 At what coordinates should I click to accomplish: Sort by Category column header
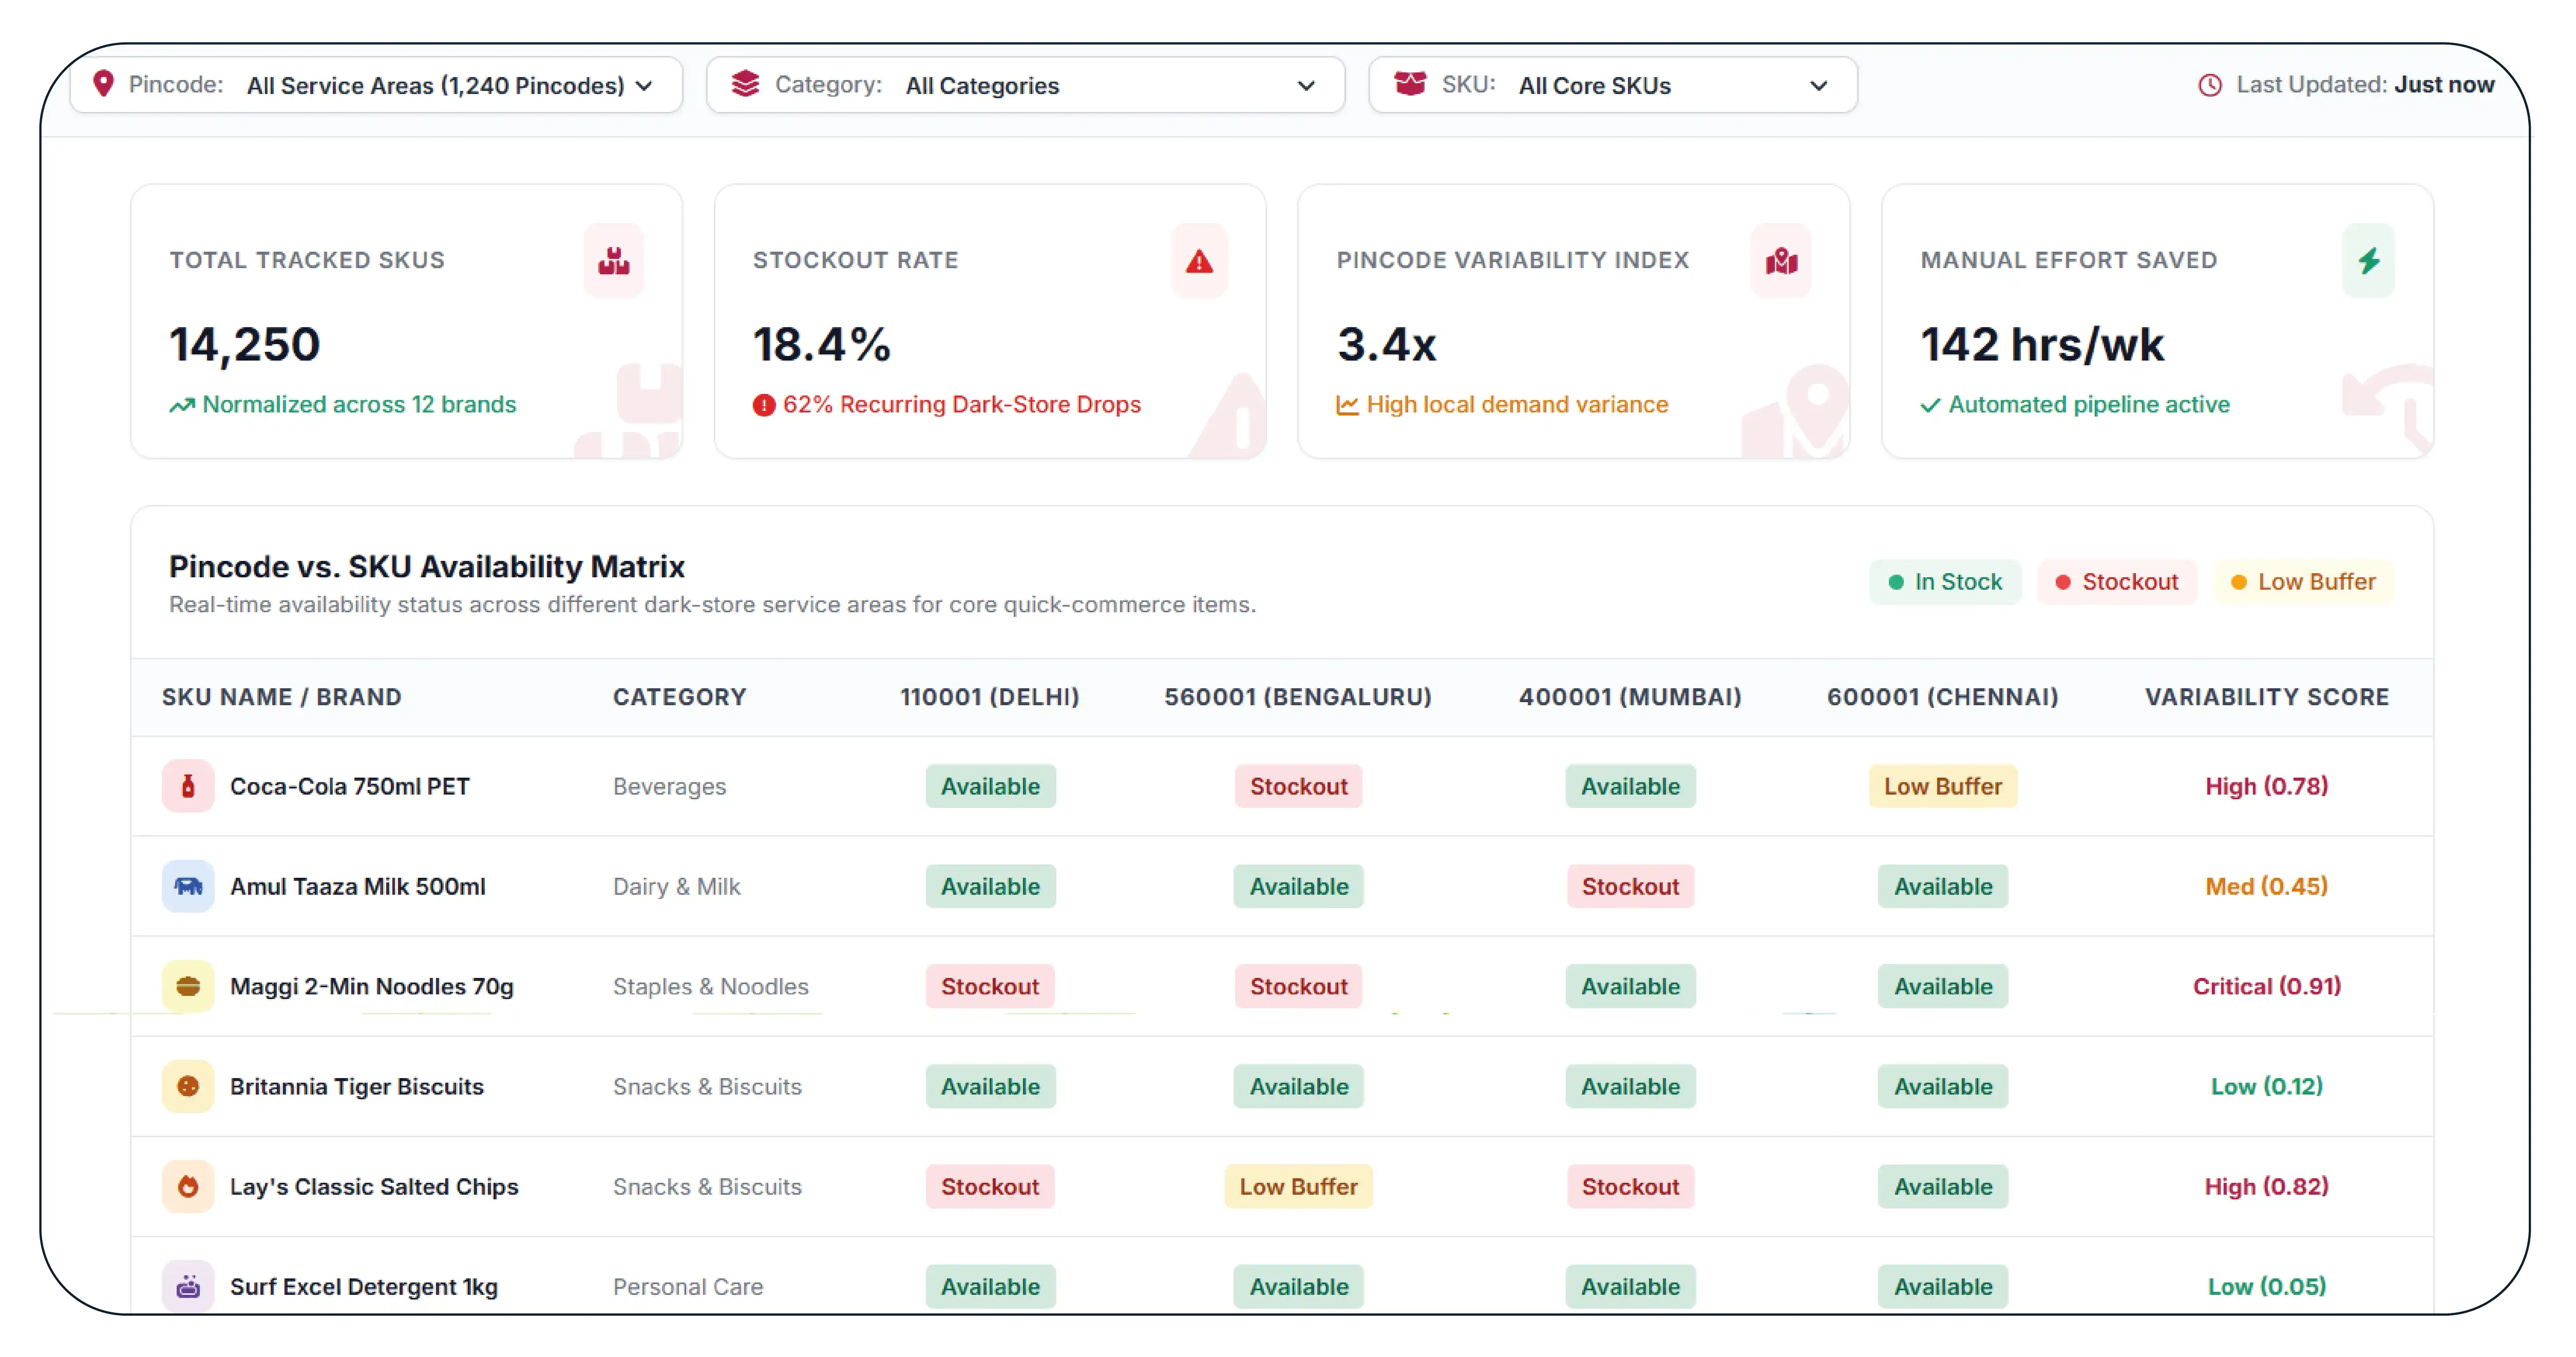680,697
